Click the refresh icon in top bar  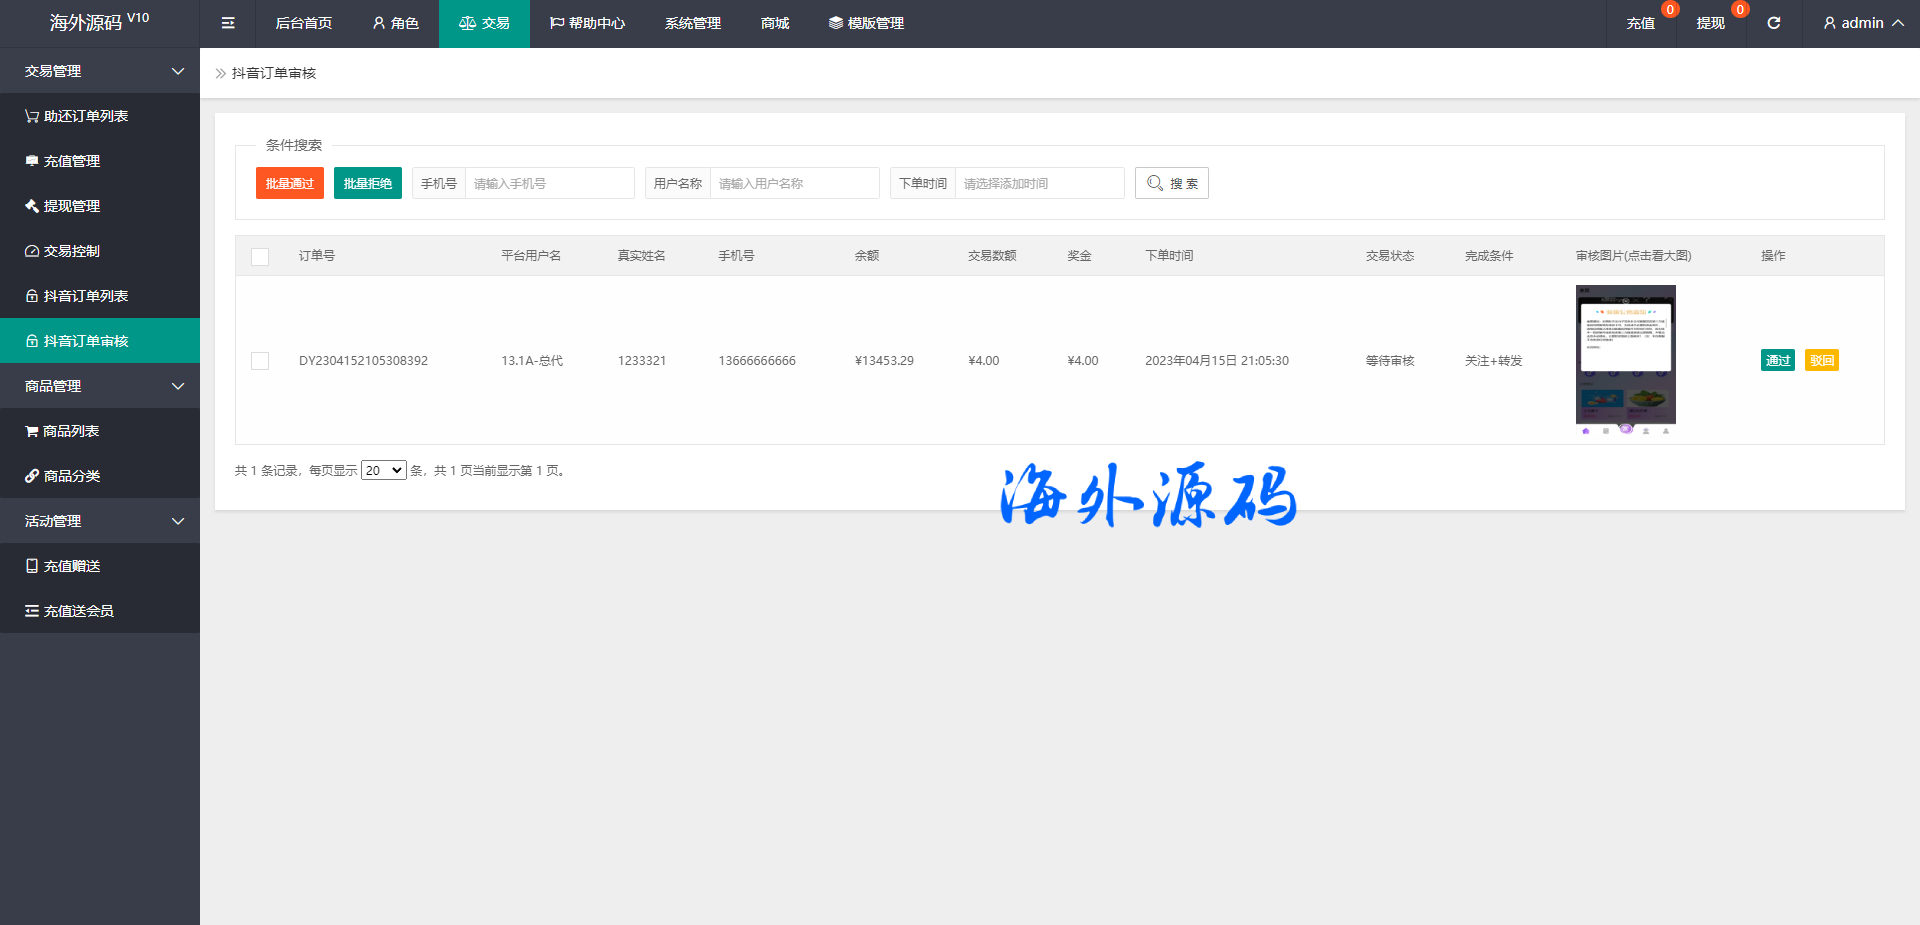(x=1773, y=23)
